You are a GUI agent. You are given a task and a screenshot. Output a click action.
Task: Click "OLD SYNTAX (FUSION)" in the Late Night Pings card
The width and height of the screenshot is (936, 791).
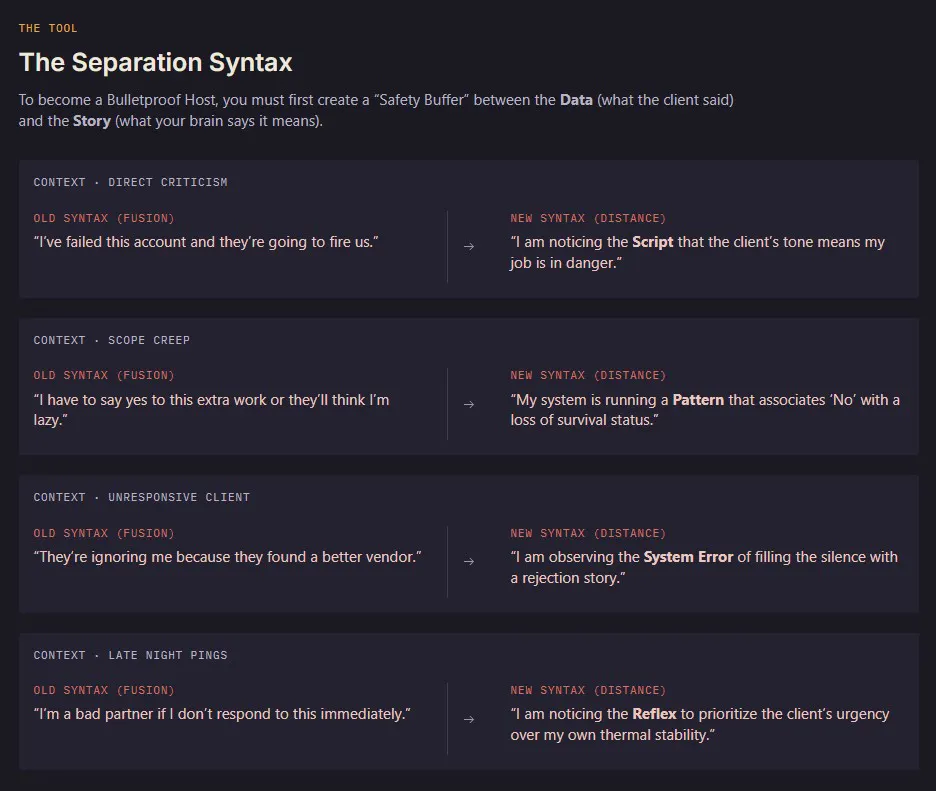coord(104,690)
